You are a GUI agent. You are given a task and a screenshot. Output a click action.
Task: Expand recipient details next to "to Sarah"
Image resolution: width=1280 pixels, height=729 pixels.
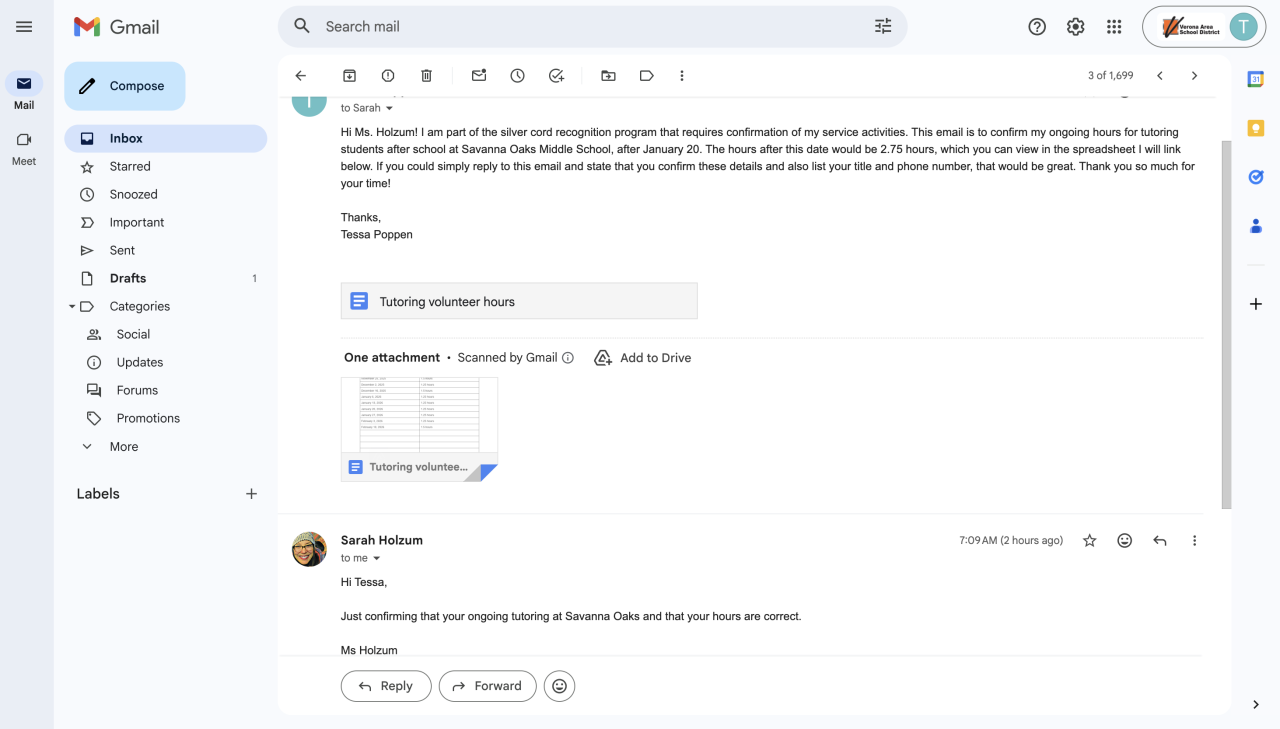(x=390, y=109)
